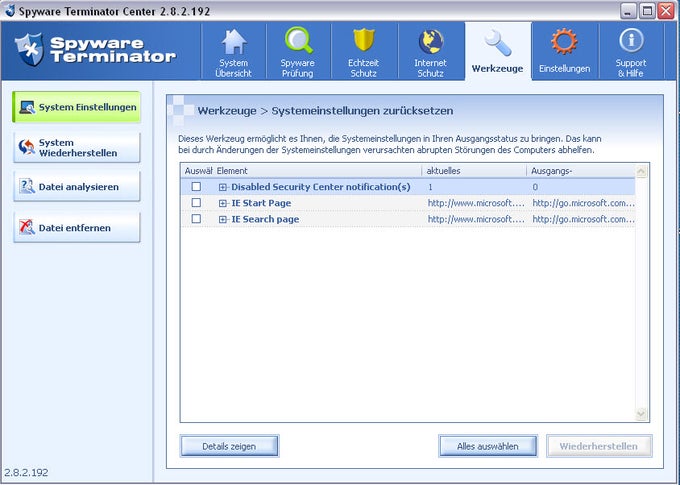Viewport: 680px width, 485px height.
Task: Click the Datei analysieren icon
Action: click(x=27, y=187)
